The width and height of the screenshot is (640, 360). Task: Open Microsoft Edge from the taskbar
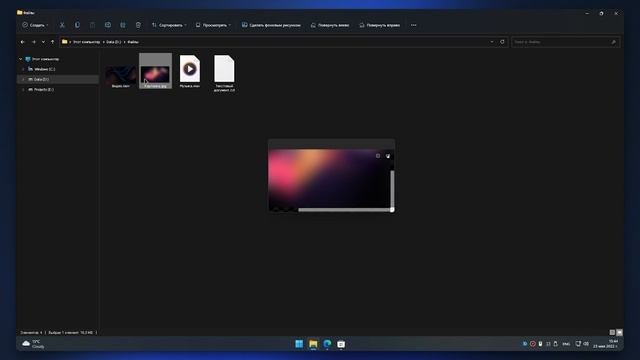327,344
